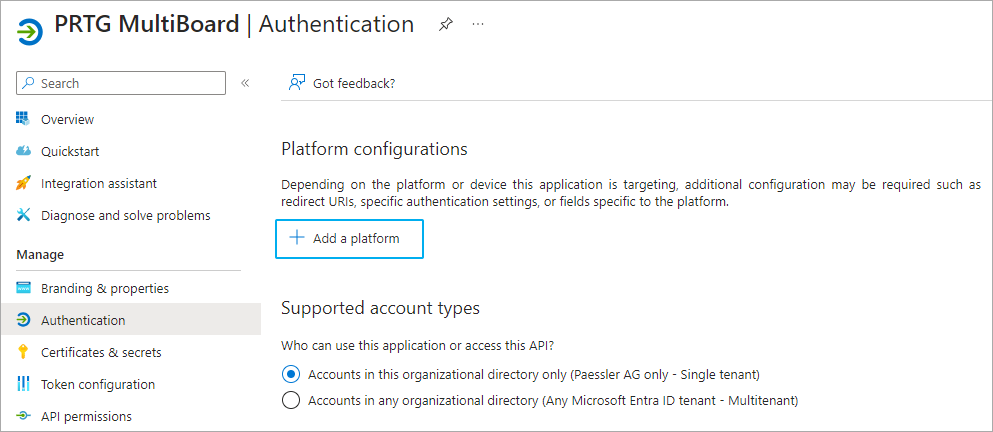The image size is (993, 432).
Task: Click the Authentication sidebar icon
Action: pyautogui.click(x=23, y=320)
